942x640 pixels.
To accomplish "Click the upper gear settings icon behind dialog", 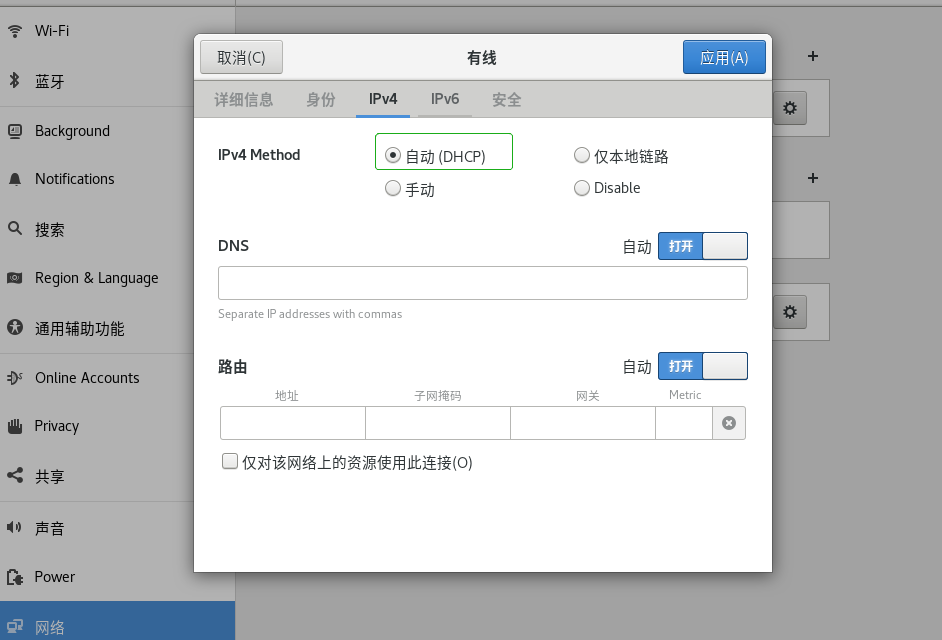I will click(789, 108).
